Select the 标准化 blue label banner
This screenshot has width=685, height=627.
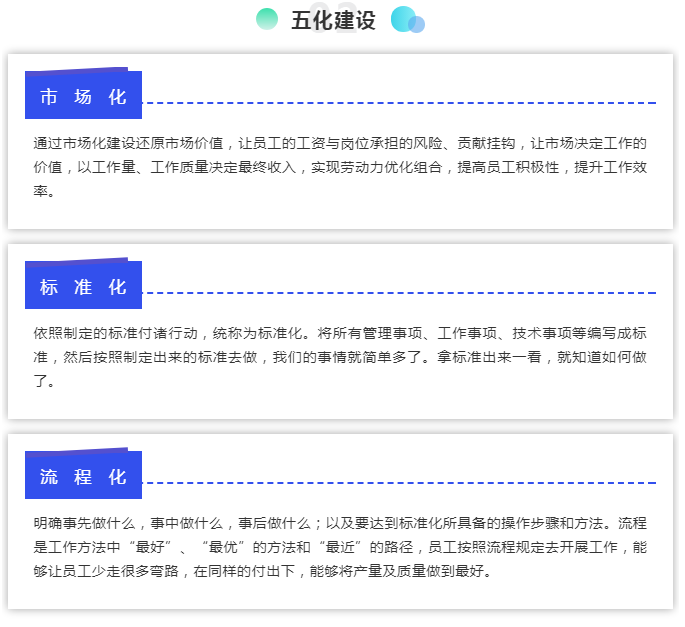(x=83, y=284)
